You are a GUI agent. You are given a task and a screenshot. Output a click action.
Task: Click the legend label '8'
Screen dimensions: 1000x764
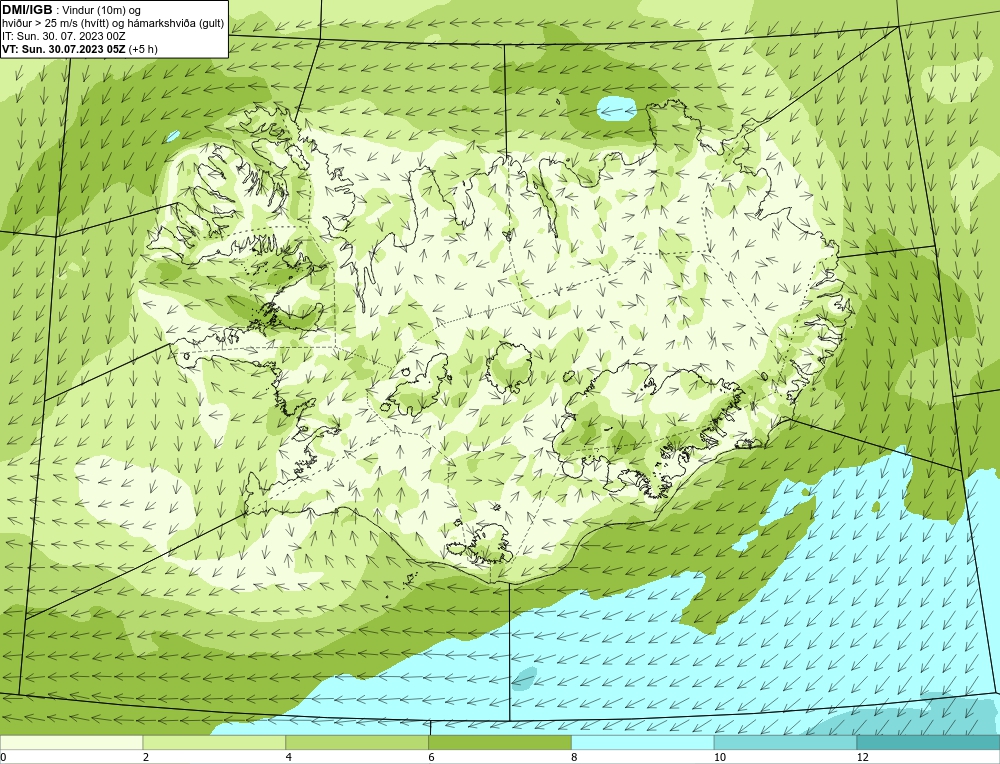[574, 758]
